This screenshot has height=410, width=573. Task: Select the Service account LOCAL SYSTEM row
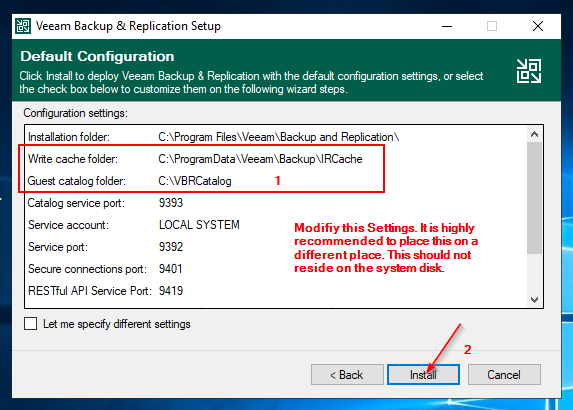[x=276, y=225]
